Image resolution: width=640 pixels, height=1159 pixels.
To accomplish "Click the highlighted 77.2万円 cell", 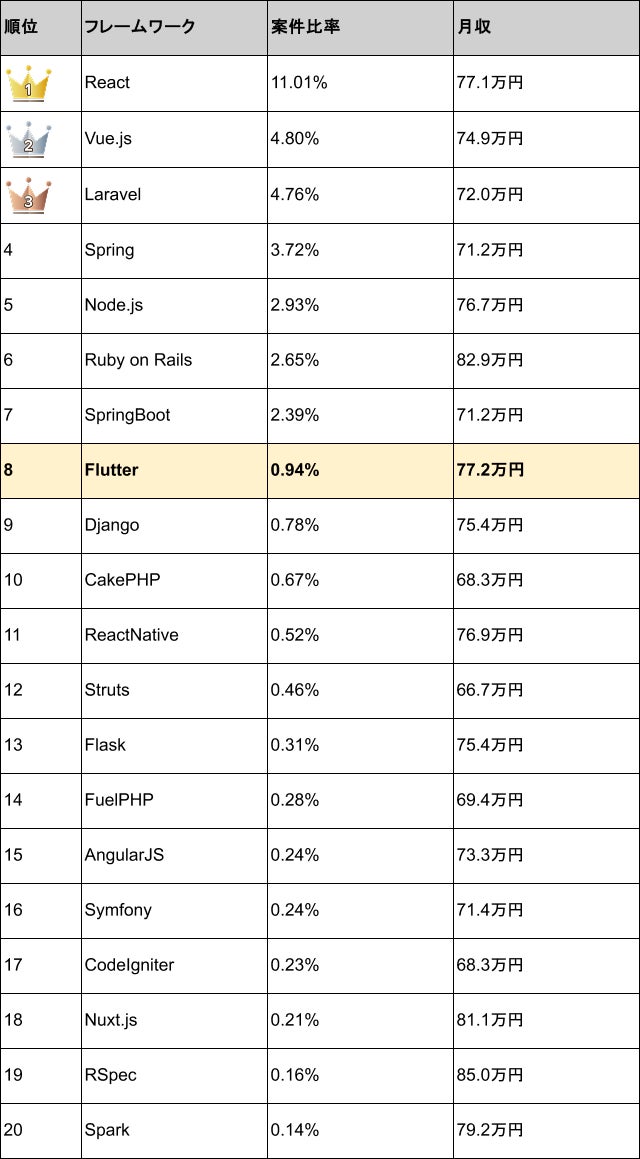I will click(x=546, y=470).
